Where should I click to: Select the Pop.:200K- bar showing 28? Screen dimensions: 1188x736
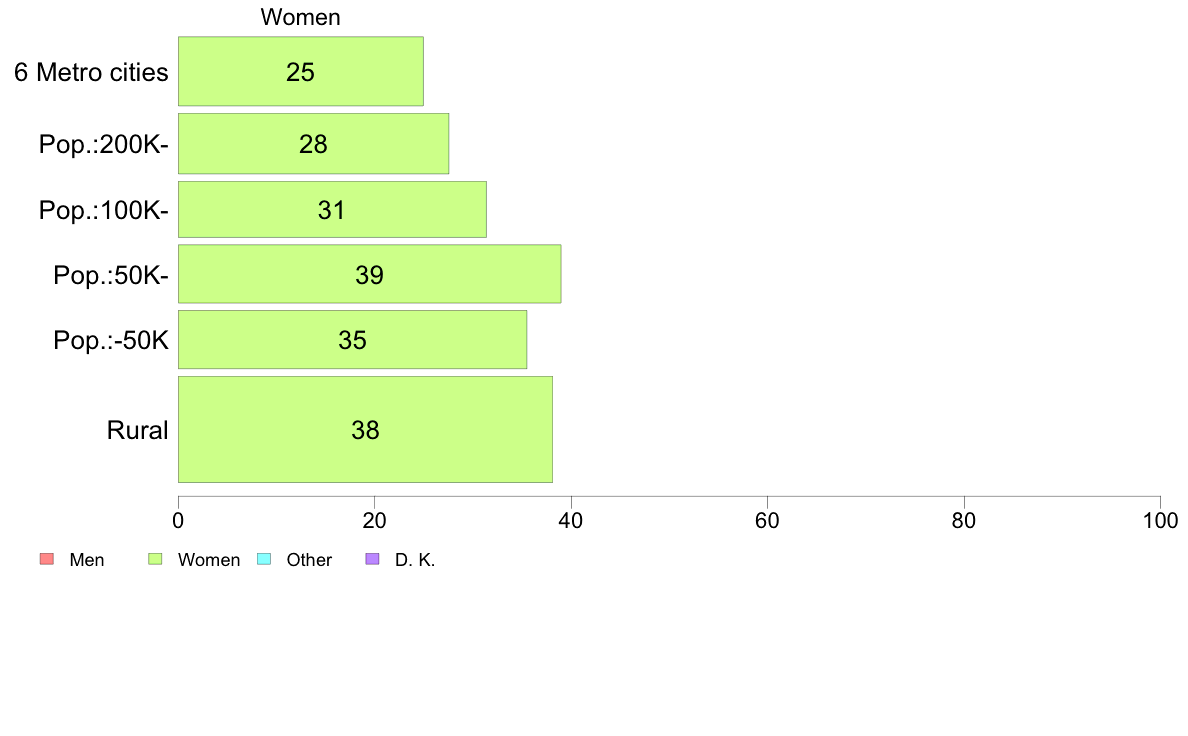(314, 144)
